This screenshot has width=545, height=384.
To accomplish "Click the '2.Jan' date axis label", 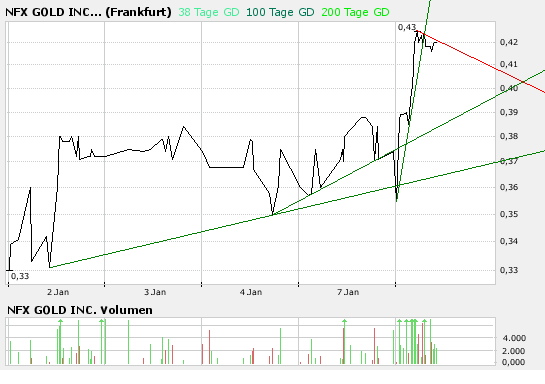I will [58, 292].
